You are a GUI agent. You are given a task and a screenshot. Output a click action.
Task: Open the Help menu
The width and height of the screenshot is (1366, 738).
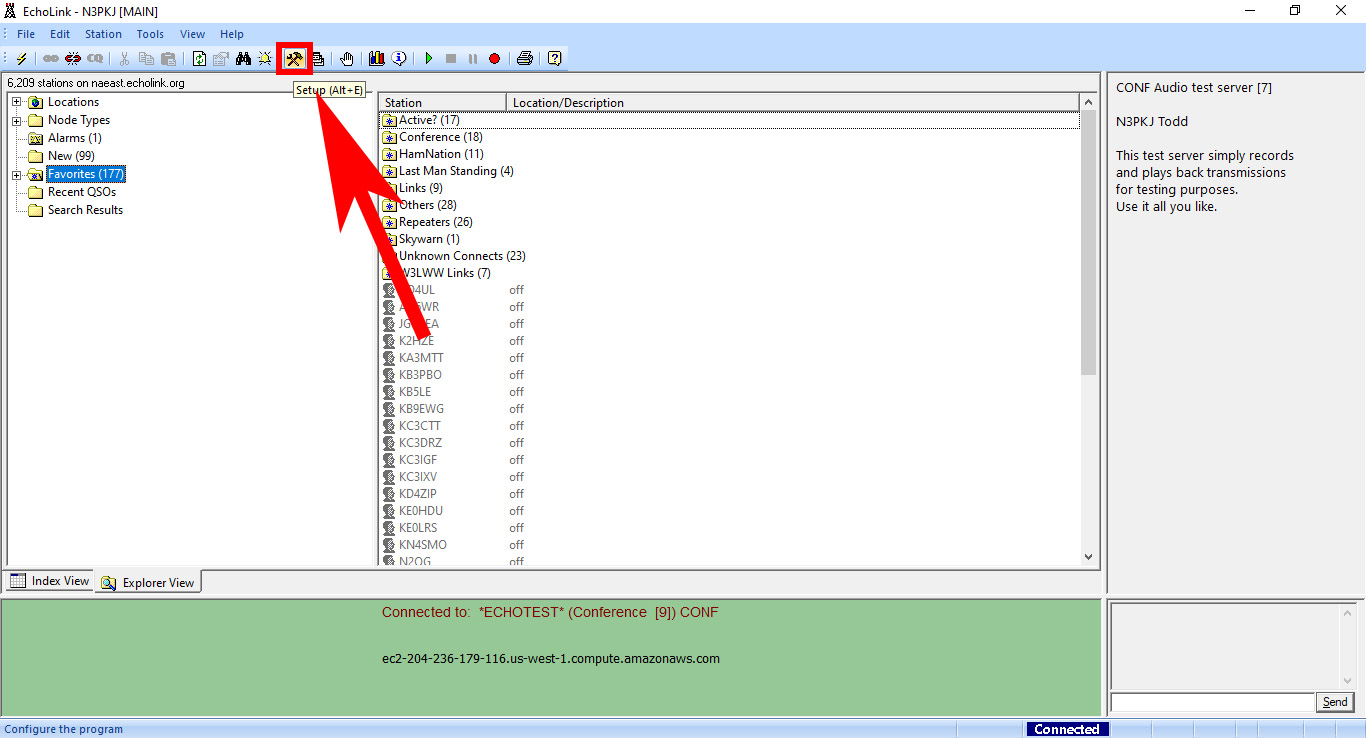point(232,34)
